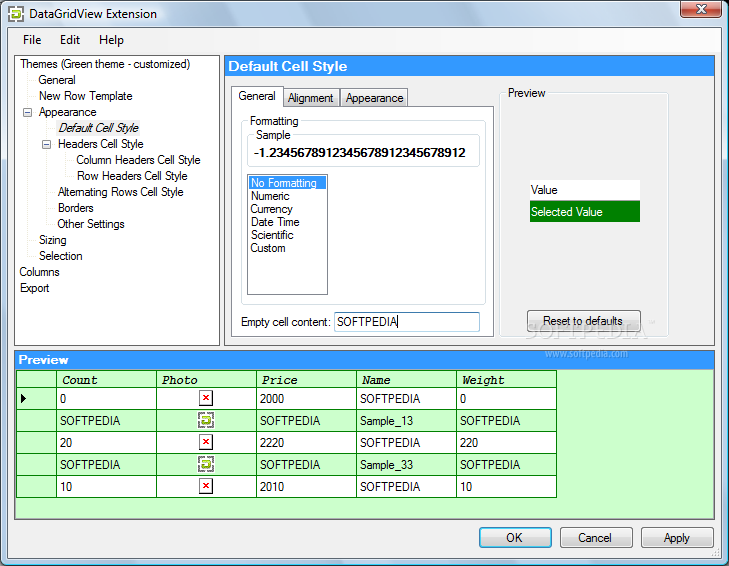This screenshot has width=729, height=566.
Task: Open the Edit menu
Action: (70, 40)
